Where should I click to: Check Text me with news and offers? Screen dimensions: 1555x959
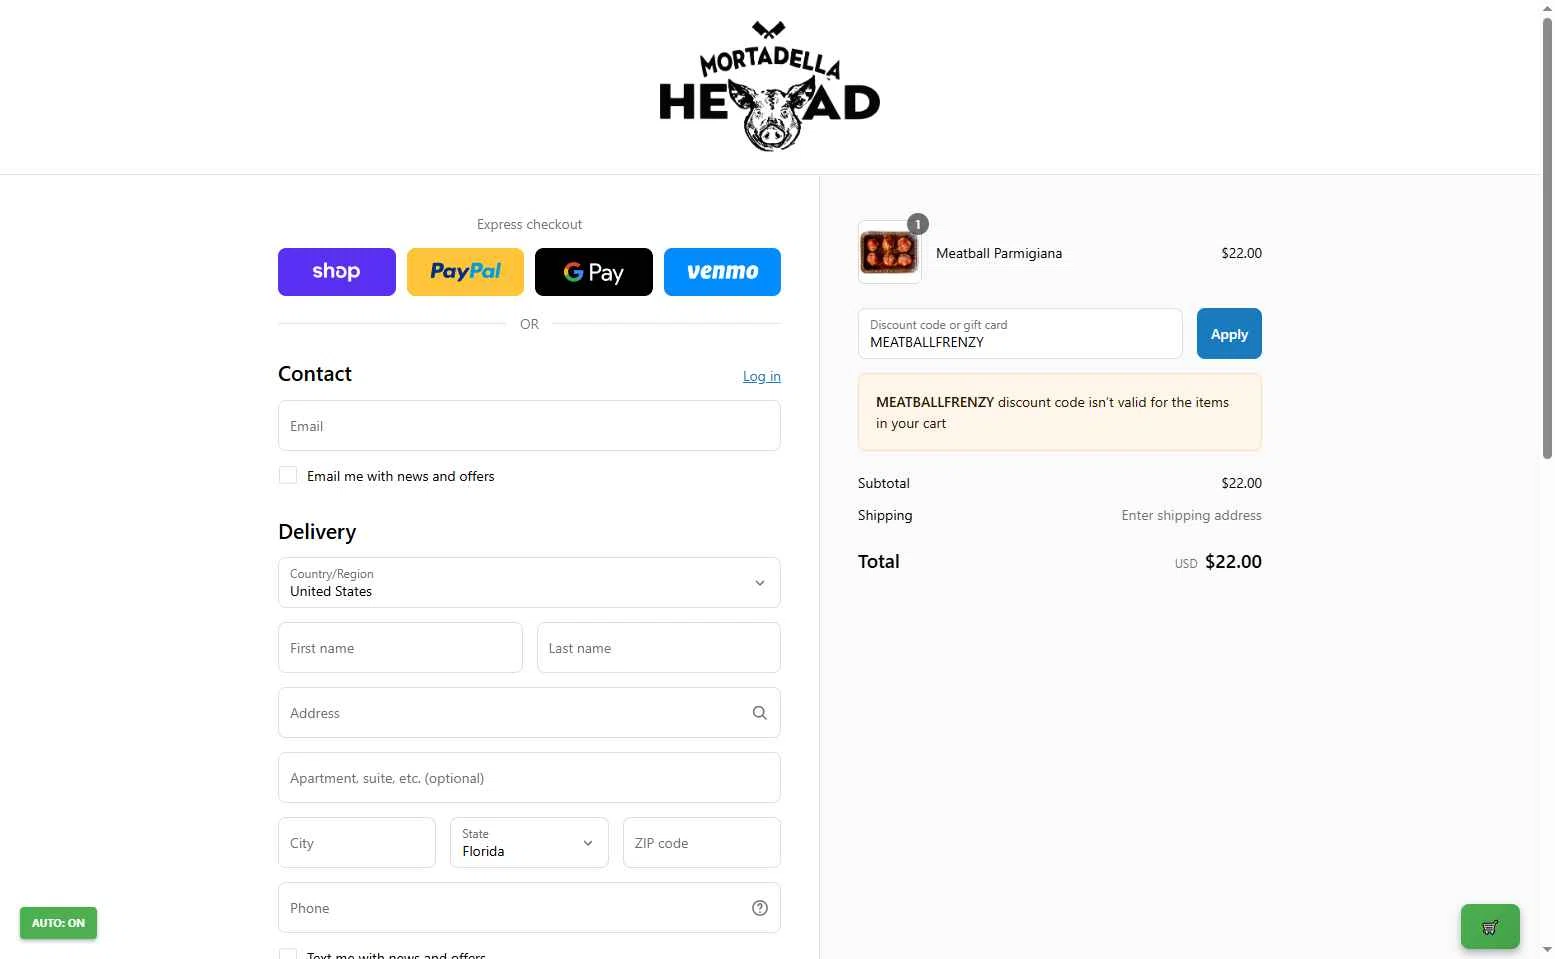288,953
